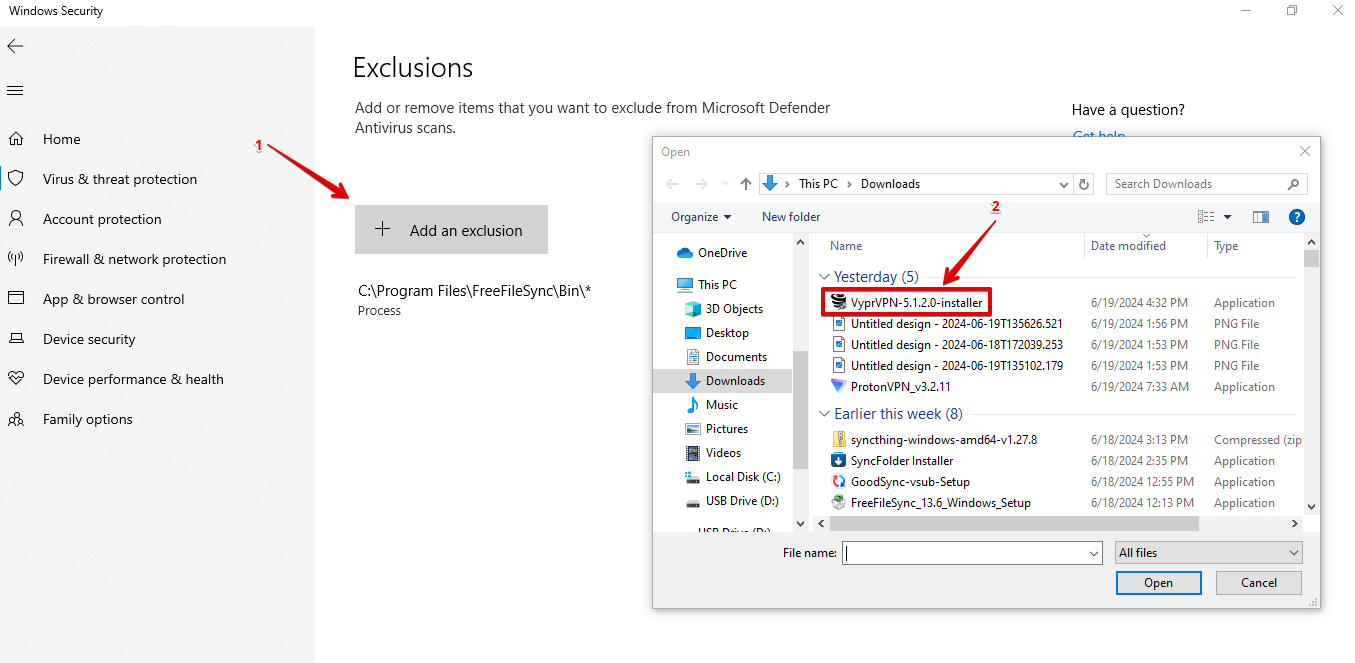Open Device security section
The image size is (1355, 663).
click(x=89, y=339)
